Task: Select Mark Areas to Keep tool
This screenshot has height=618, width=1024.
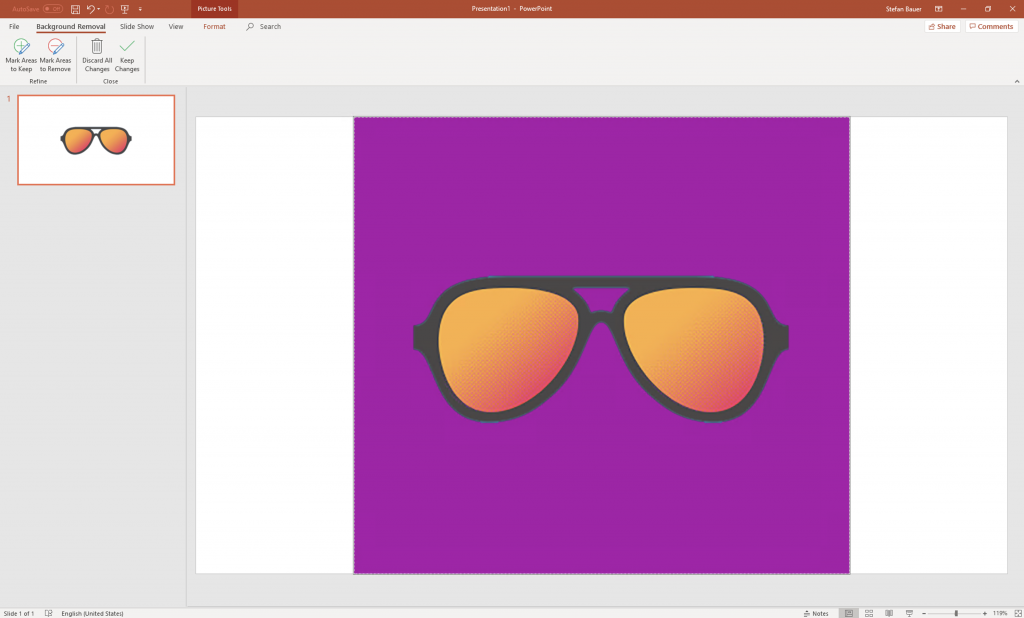Action: [22, 56]
